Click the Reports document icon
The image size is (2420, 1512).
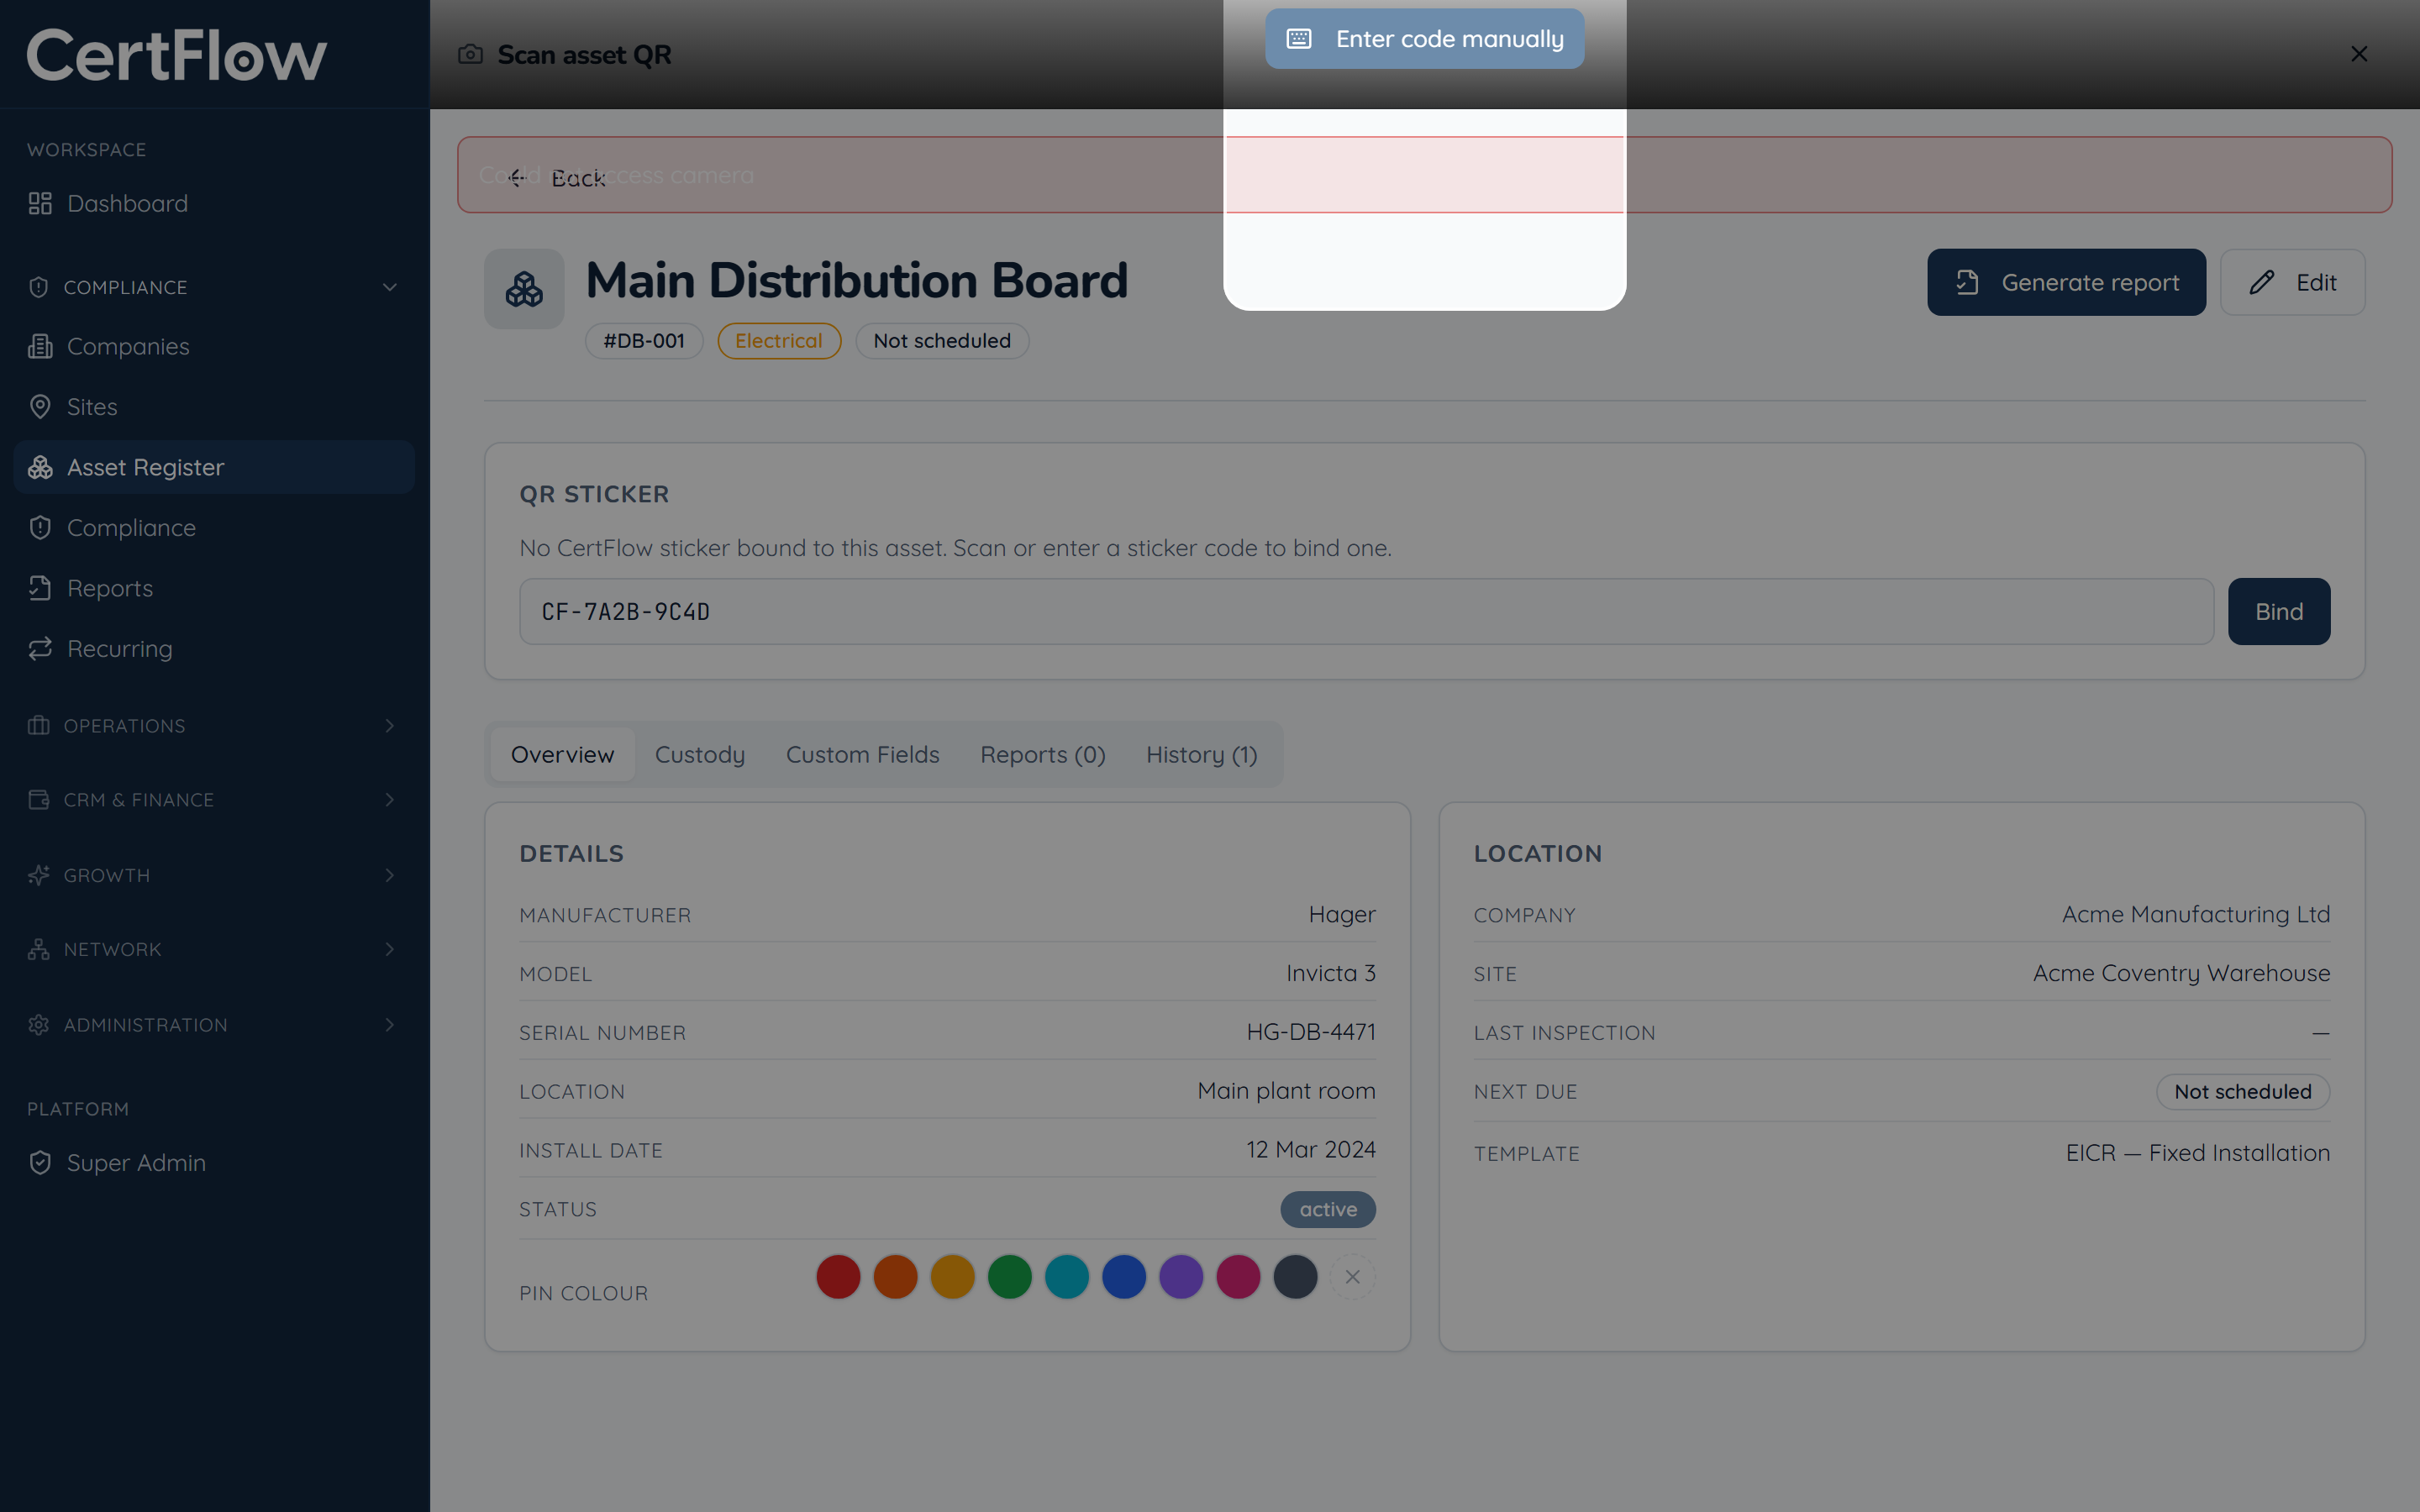pyautogui.click(x=40, y=588)
